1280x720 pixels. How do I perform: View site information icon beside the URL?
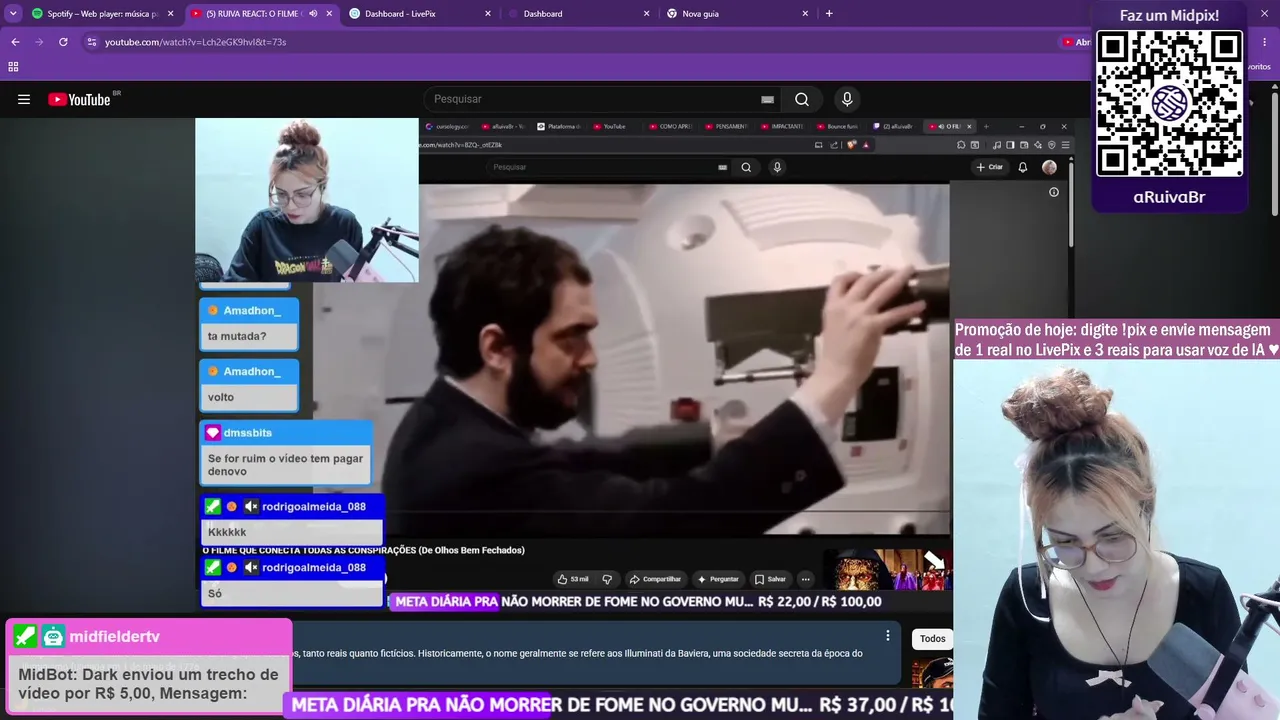point(92,42)
